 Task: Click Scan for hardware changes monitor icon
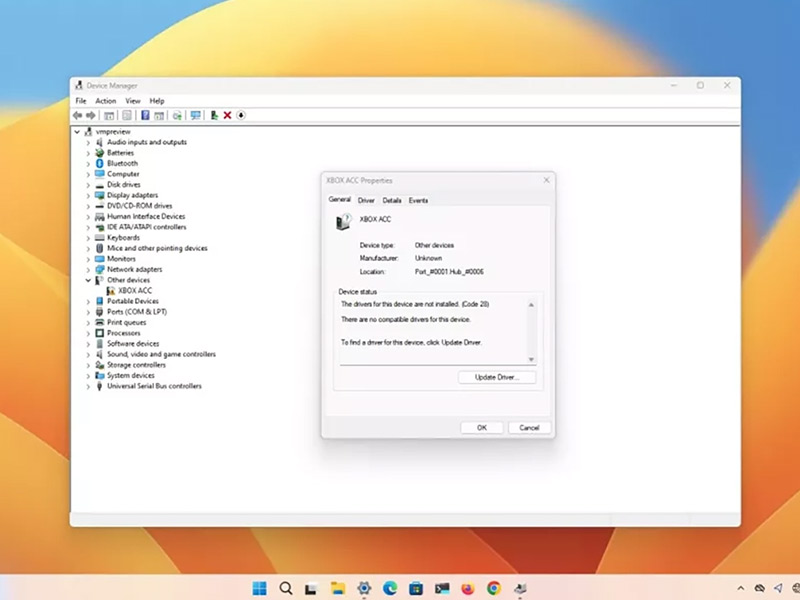pos(195,115)
